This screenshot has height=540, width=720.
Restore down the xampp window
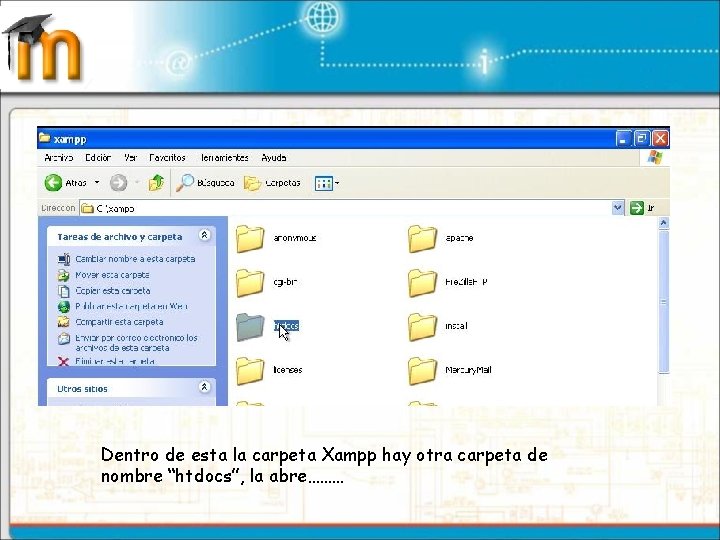pos(642,139)
